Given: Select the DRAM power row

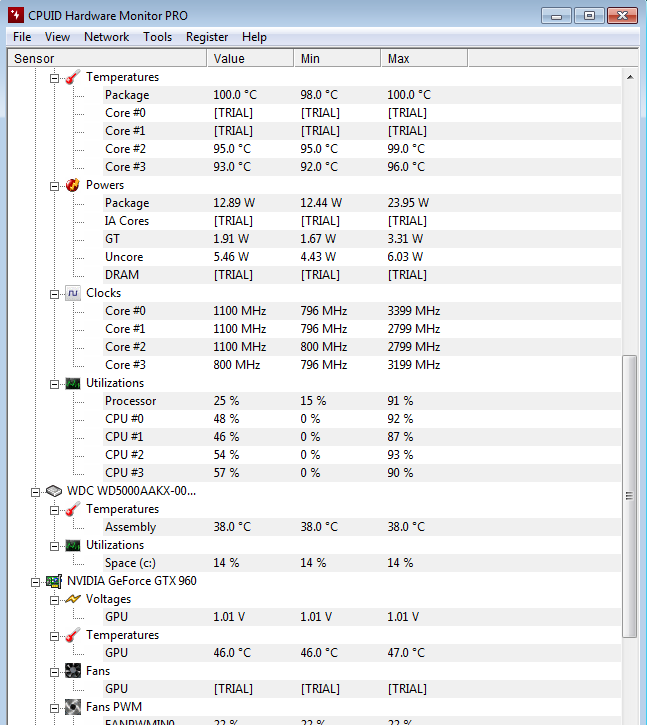Looking at the screenshot, I should pos(361,275).
